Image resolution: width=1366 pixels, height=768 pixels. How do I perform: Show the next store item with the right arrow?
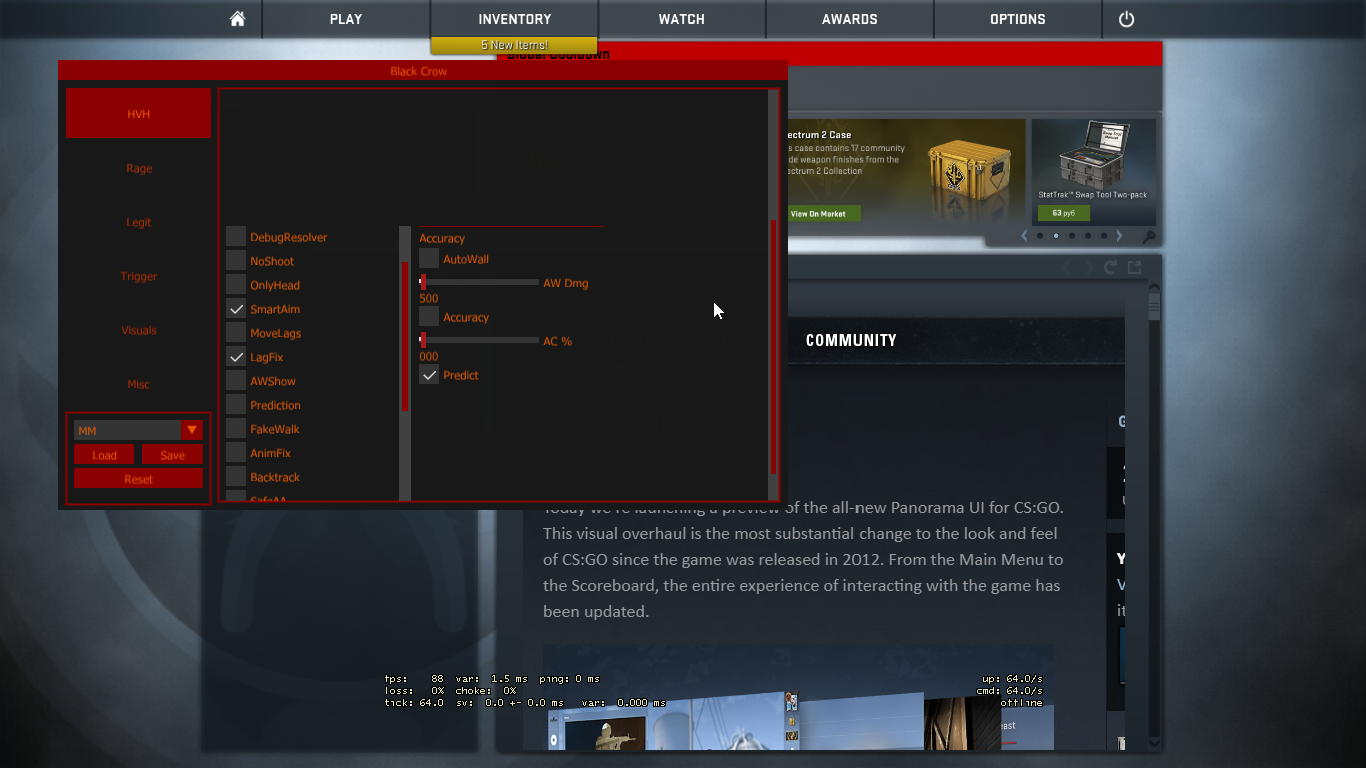1119,236
